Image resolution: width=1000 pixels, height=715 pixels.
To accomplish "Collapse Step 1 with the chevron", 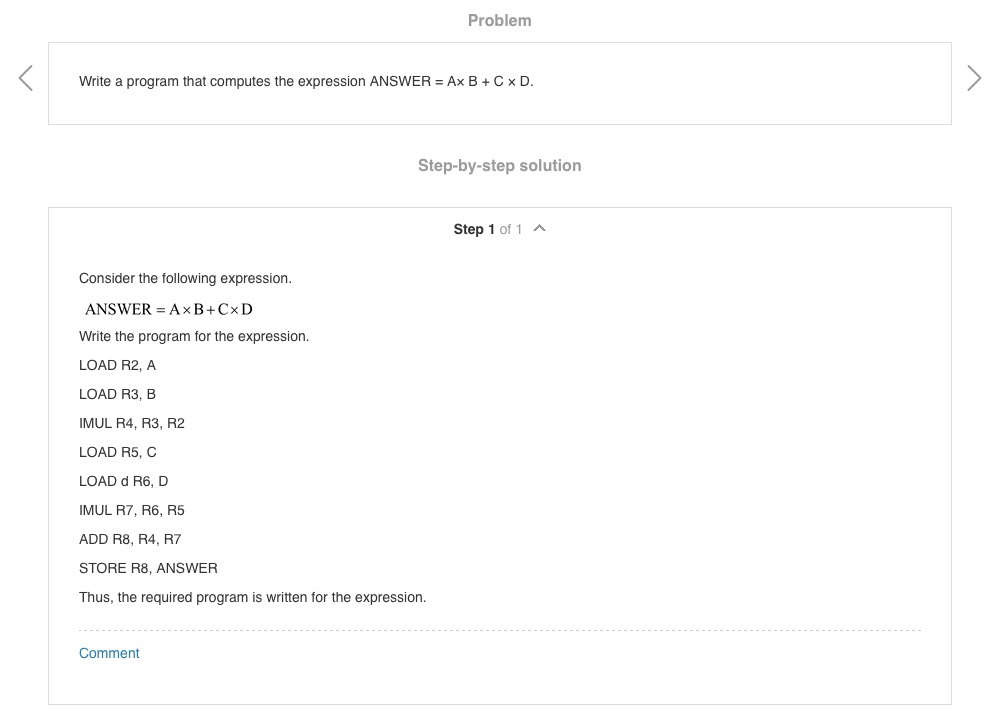I will point(540,229).
